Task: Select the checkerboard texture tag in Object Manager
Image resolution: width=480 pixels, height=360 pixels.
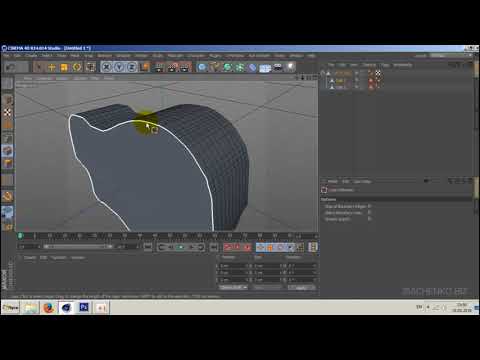Action: 378,73
